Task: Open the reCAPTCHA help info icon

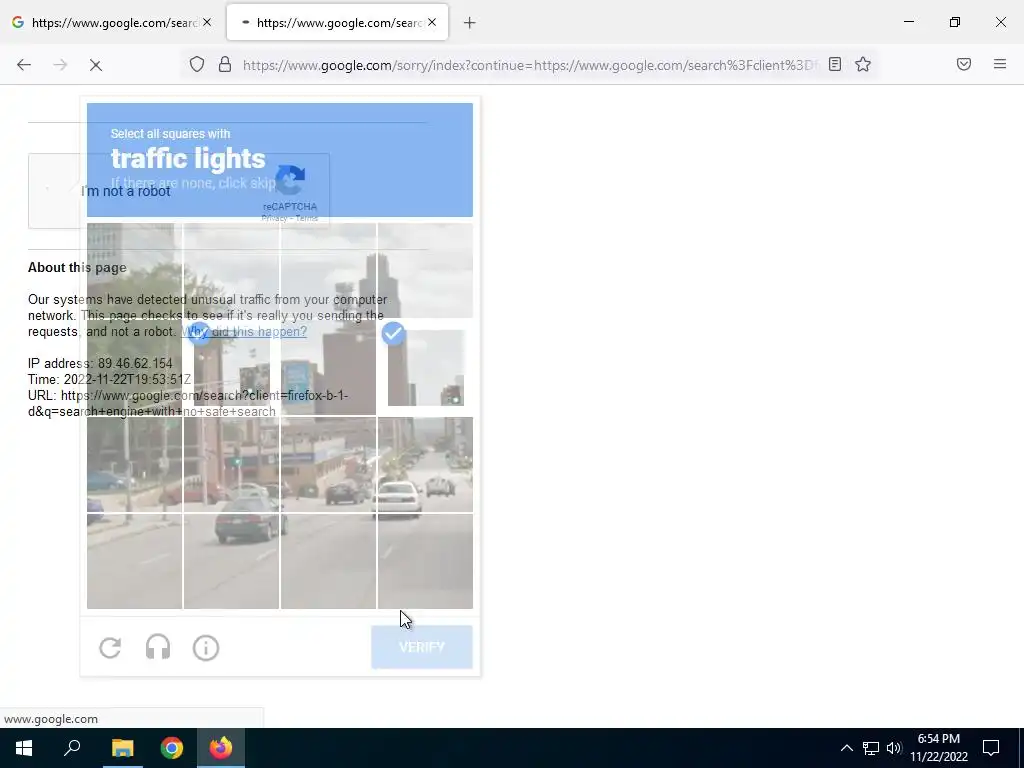Action: tap(206, 648)
